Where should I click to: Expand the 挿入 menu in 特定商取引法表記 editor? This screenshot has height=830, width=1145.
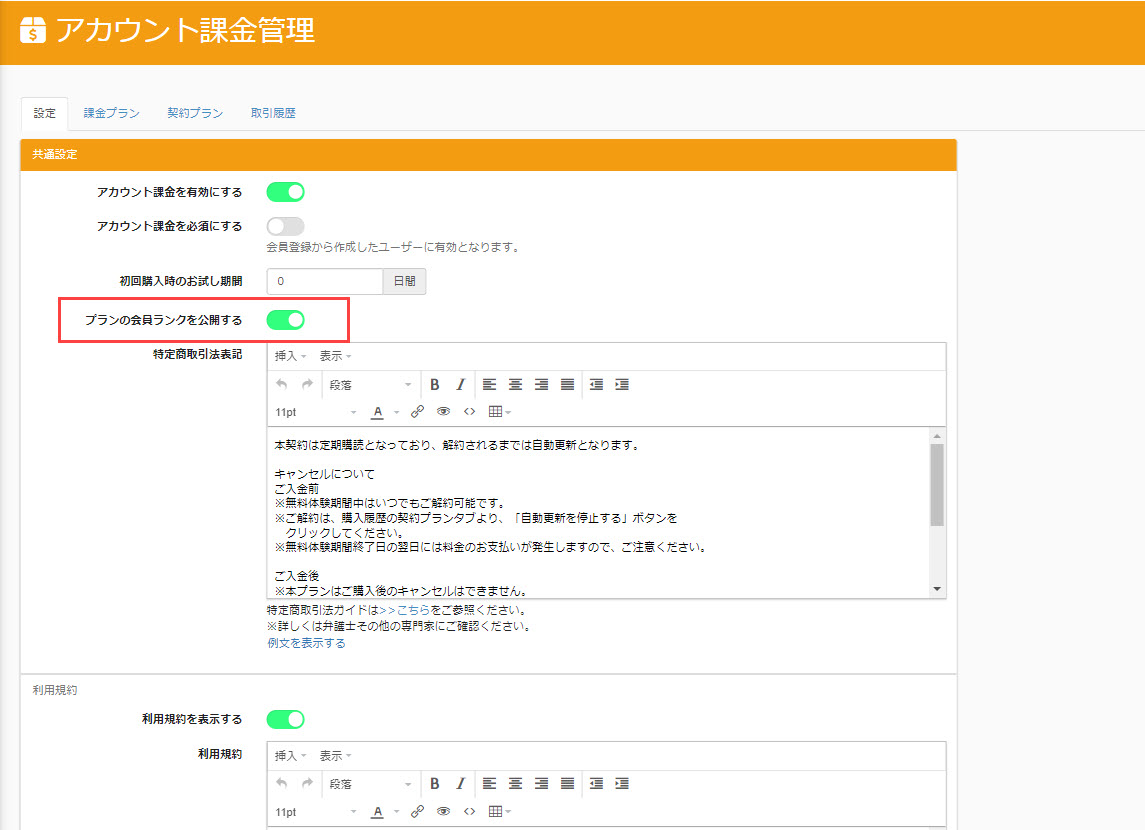click(290, 357)
